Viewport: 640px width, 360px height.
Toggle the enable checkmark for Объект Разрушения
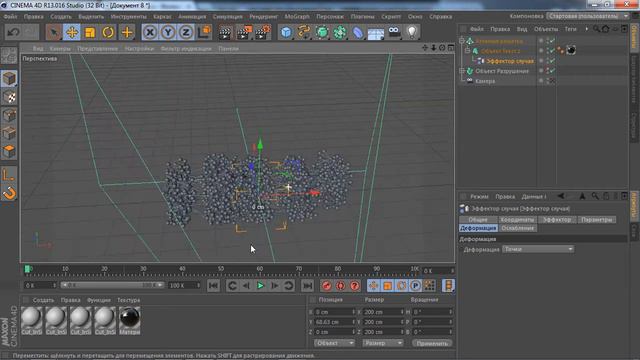pos(551,71)
